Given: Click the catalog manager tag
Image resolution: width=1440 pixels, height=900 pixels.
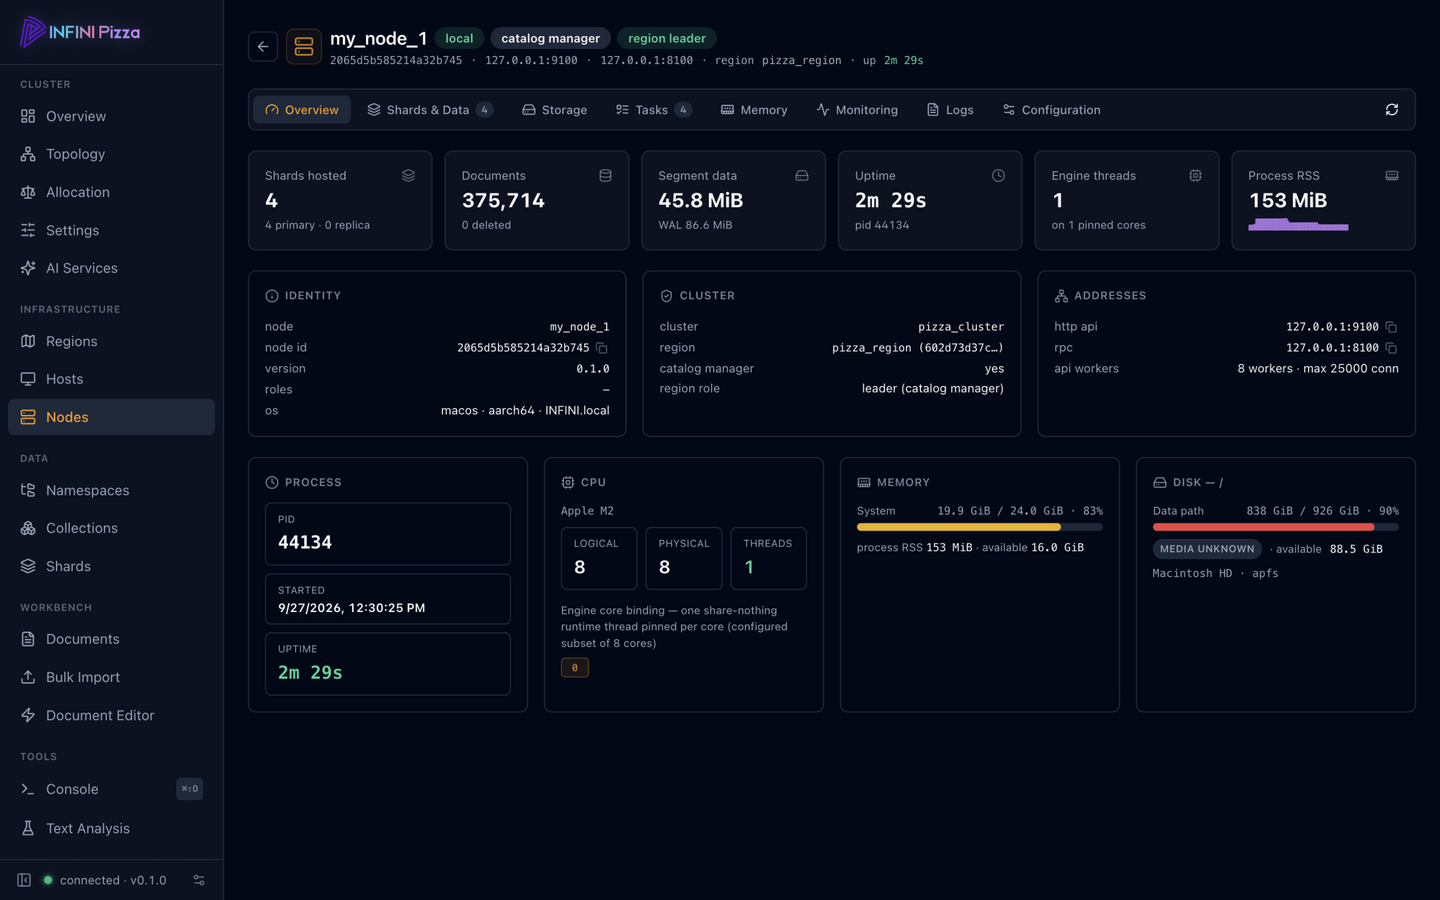Looking at the screenshot, I should tap(550, 38).
